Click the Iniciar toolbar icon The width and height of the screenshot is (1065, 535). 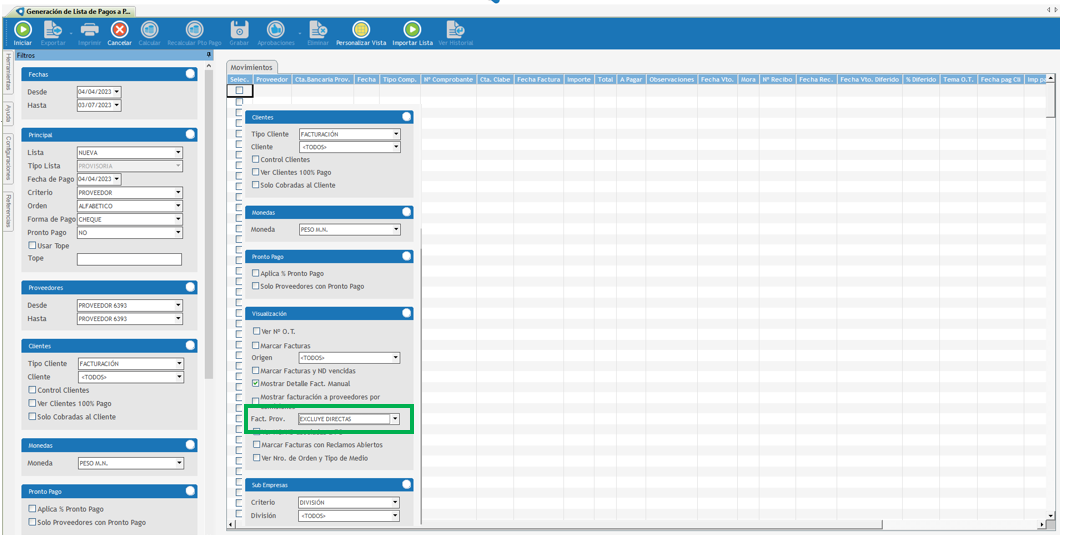pyautogui.click(x=23, y=30)
